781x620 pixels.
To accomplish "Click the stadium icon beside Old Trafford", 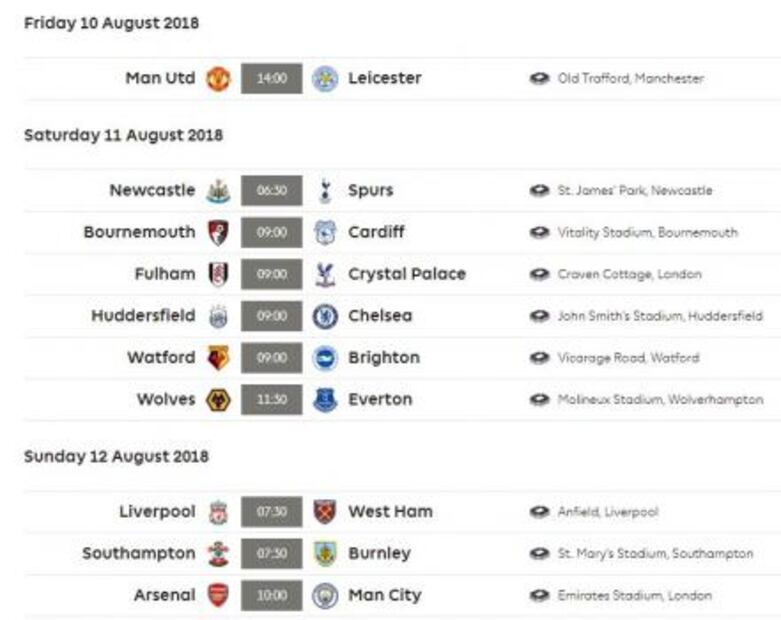I will [x=540, y=78].
